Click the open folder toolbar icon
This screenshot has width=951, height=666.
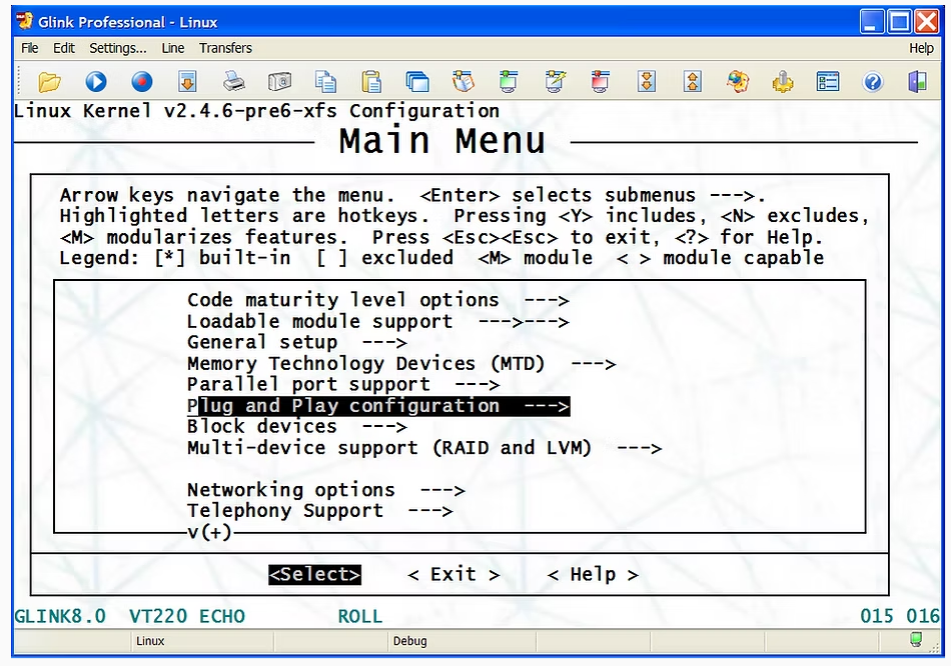[49, 82]
